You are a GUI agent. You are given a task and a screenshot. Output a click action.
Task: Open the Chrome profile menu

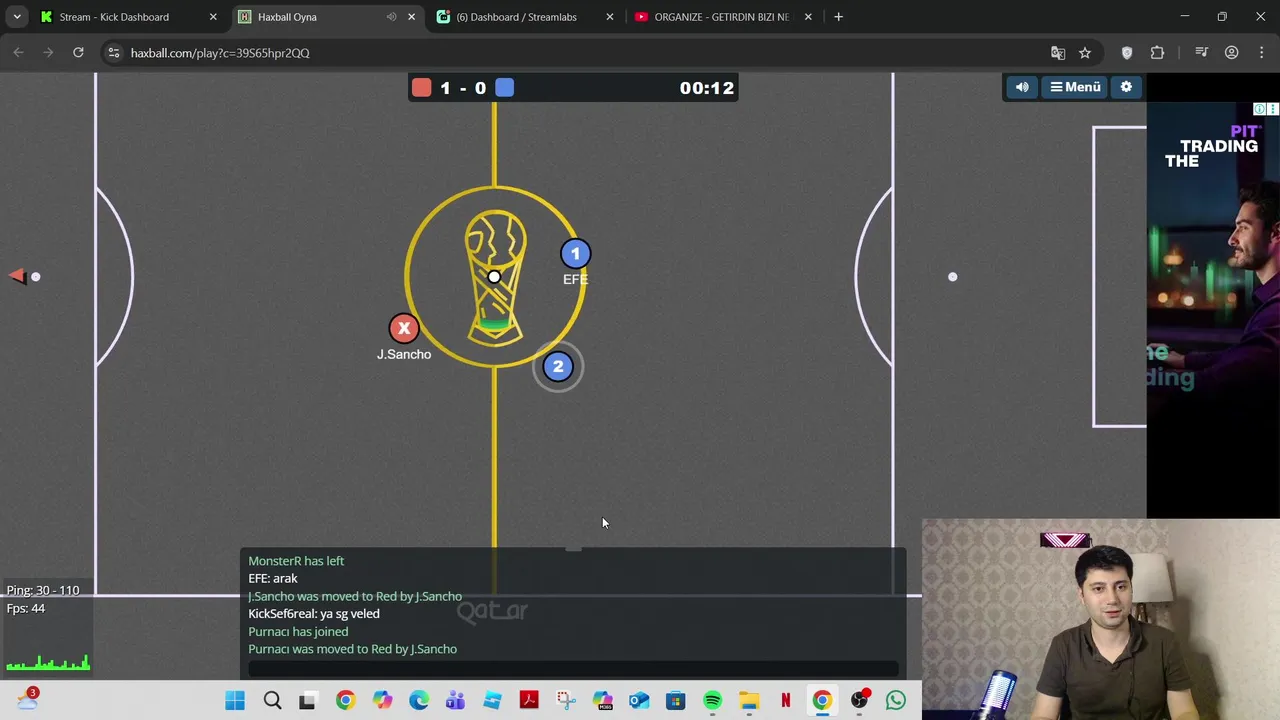1232,53
